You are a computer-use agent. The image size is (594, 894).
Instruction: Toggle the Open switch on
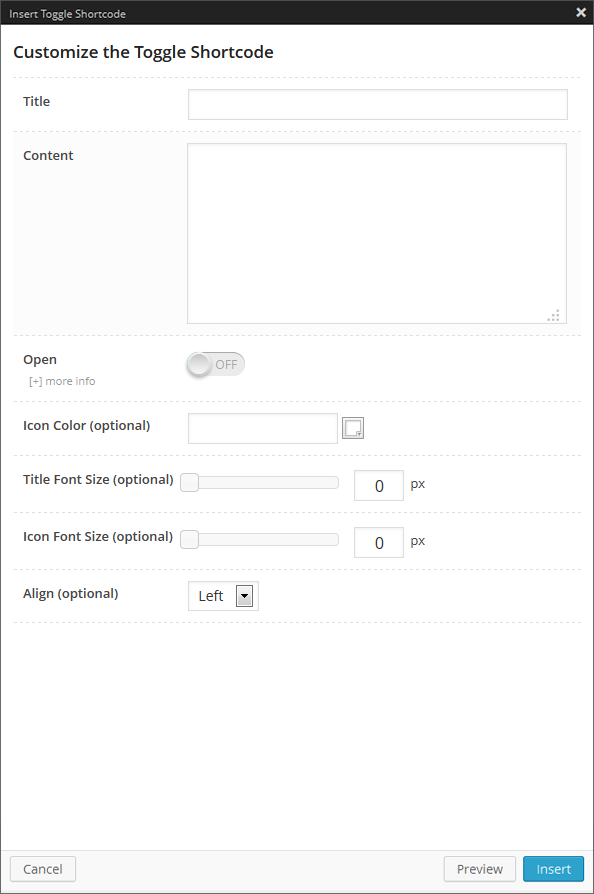pyautogui.click(x=215, y=364)
